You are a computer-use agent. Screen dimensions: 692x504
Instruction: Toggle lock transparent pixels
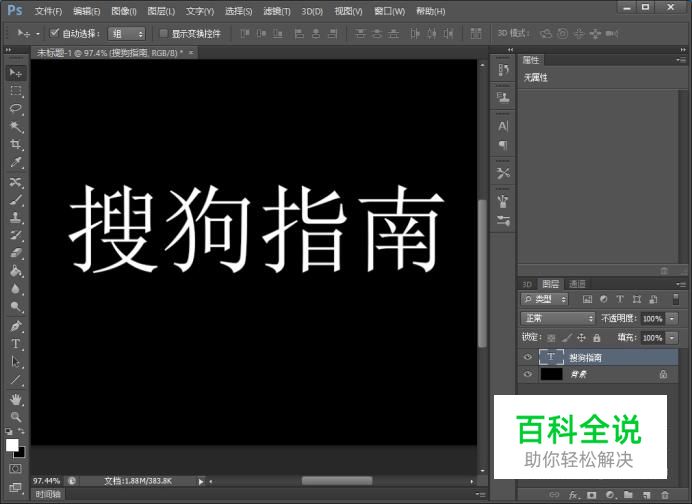[551, 338]
